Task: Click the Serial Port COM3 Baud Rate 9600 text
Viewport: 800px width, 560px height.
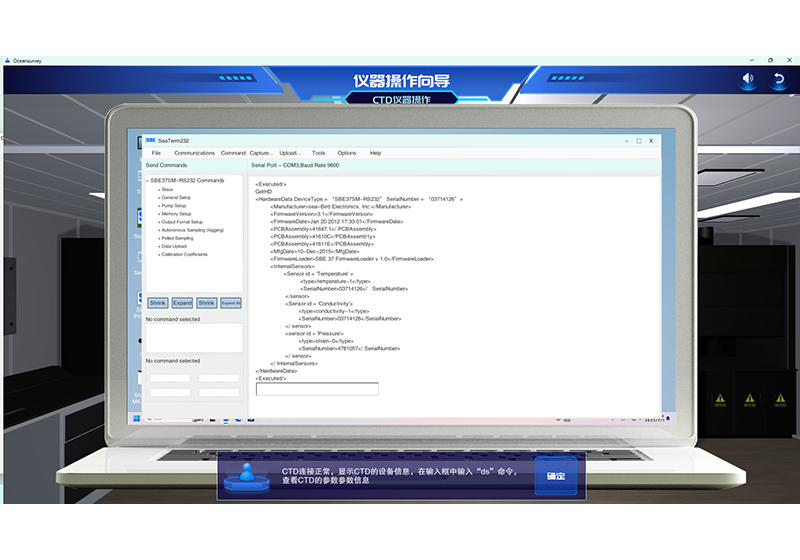Action: click(x=295, y=165)
